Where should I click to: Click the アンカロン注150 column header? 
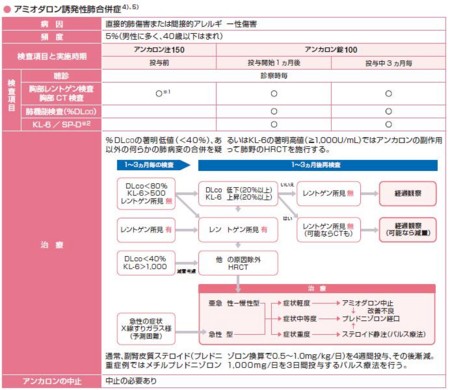tap(159, 50)
